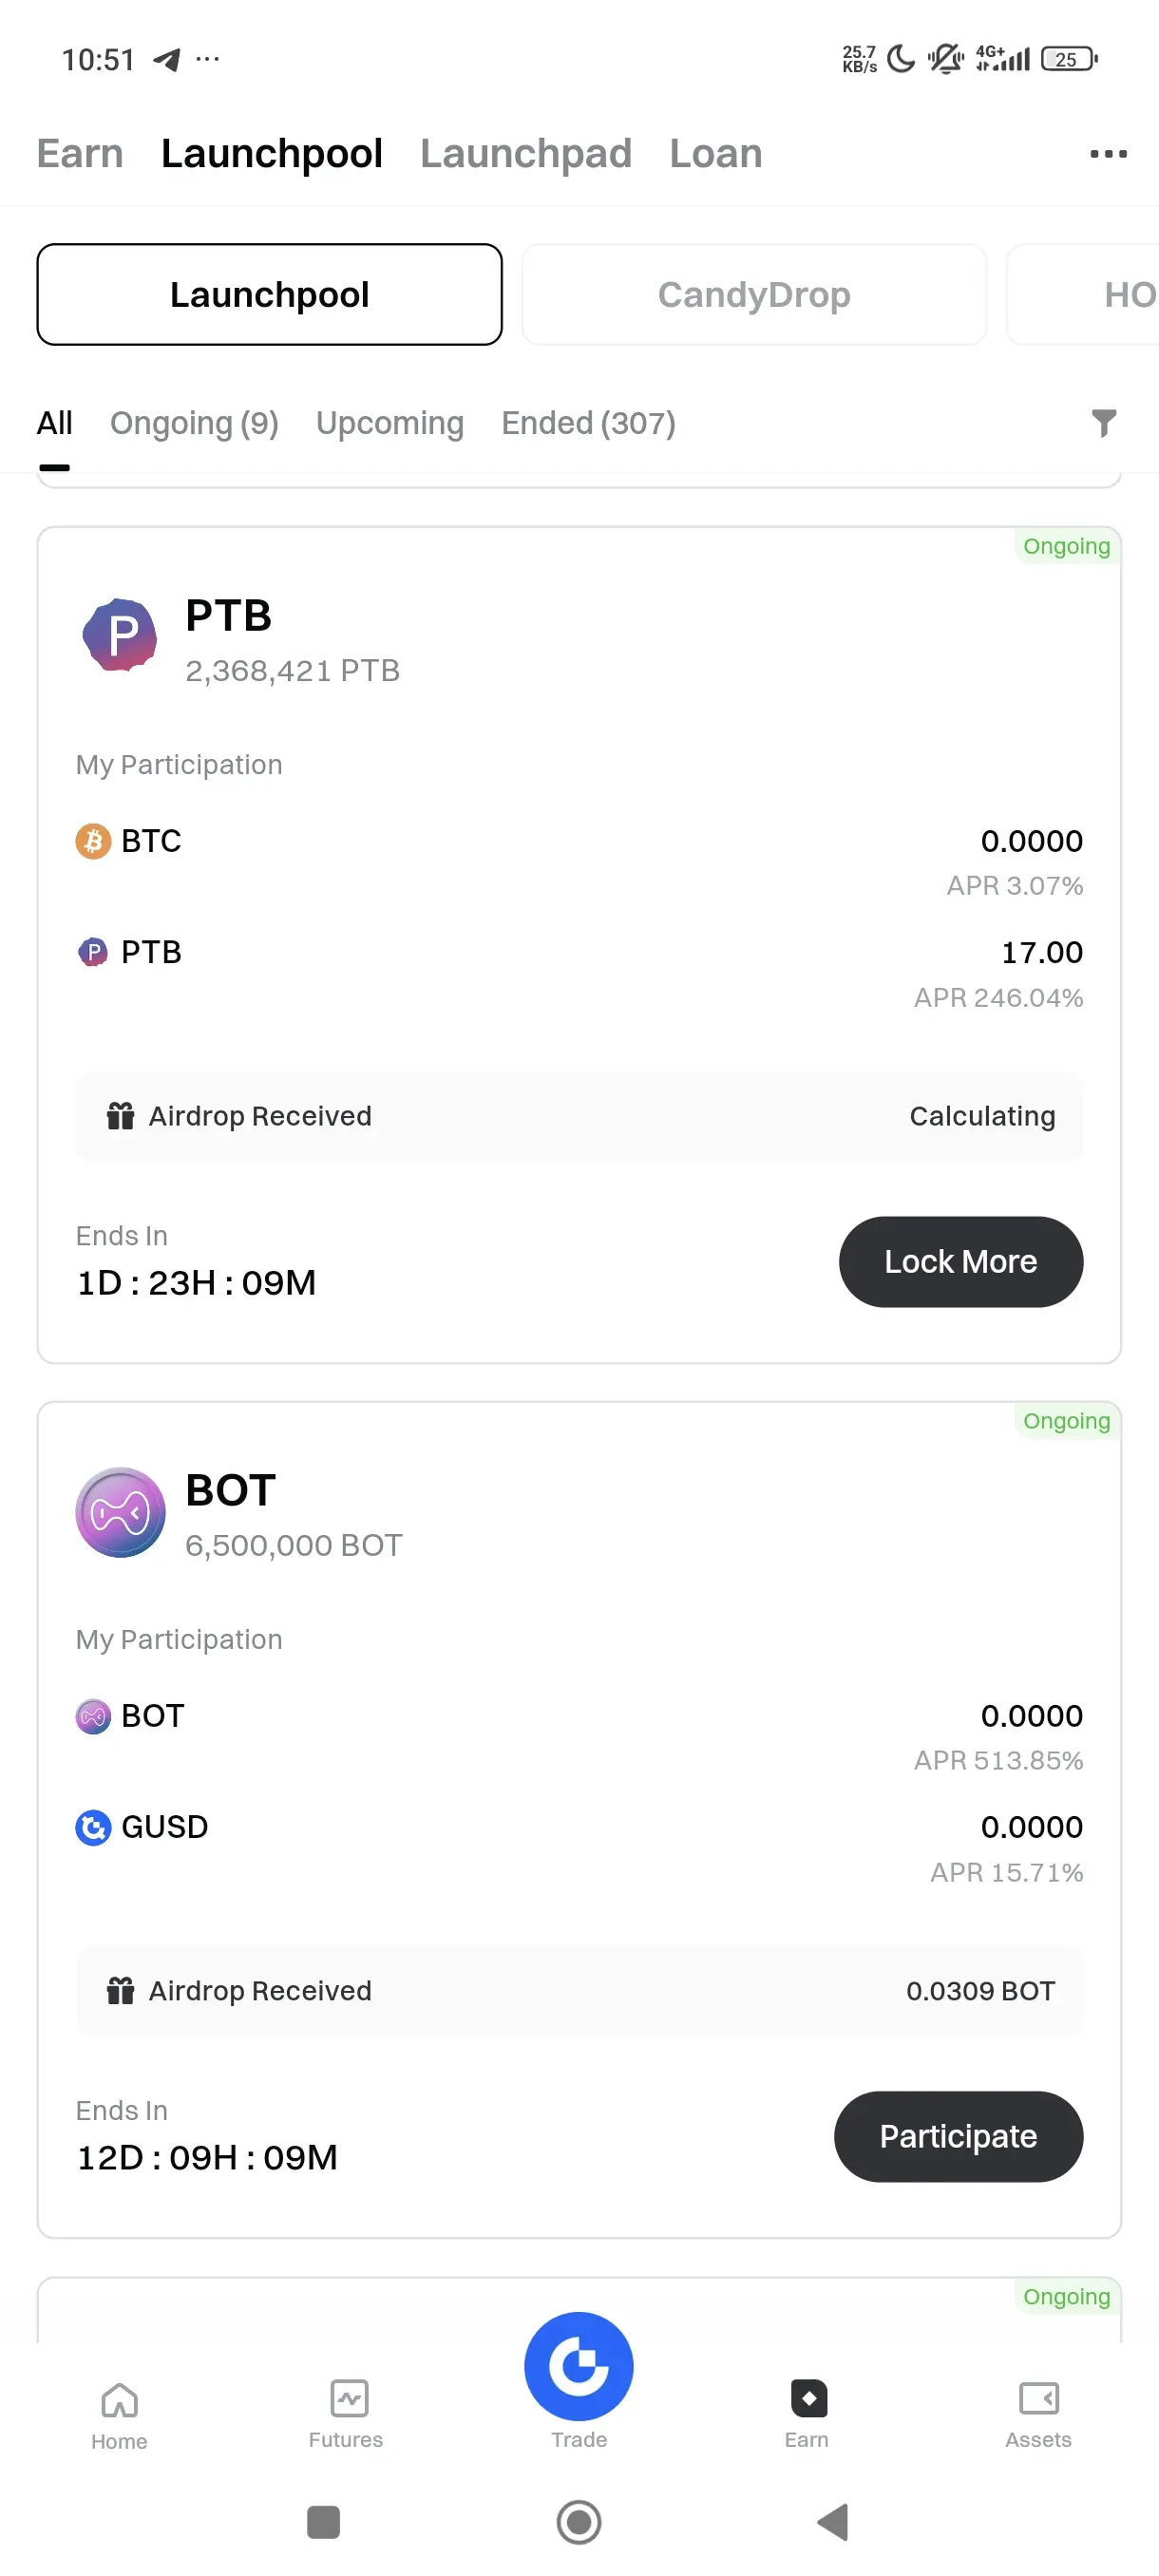Tap the PTB project logo
Image resolution: width=1159 pixels, height=2576 pixels.
pos(120,635)
